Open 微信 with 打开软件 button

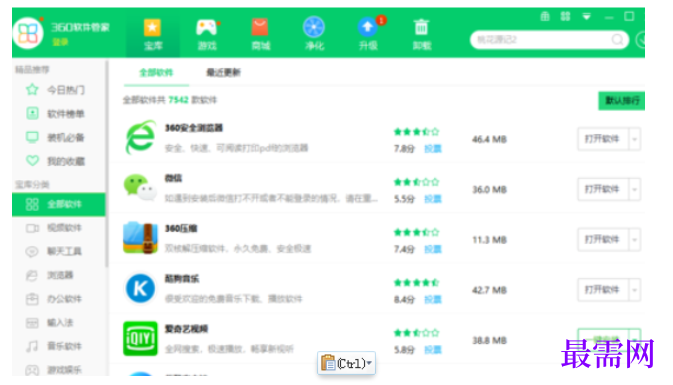click(603, 189)
